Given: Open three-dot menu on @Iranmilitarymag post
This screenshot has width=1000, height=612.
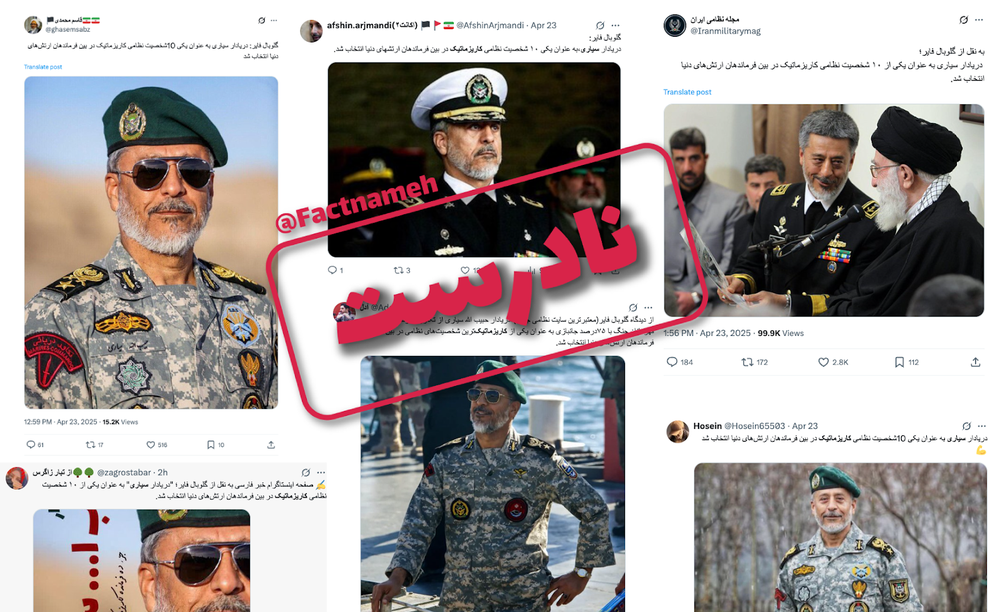Looking at the screenshot, I should [x=980, y=20].
